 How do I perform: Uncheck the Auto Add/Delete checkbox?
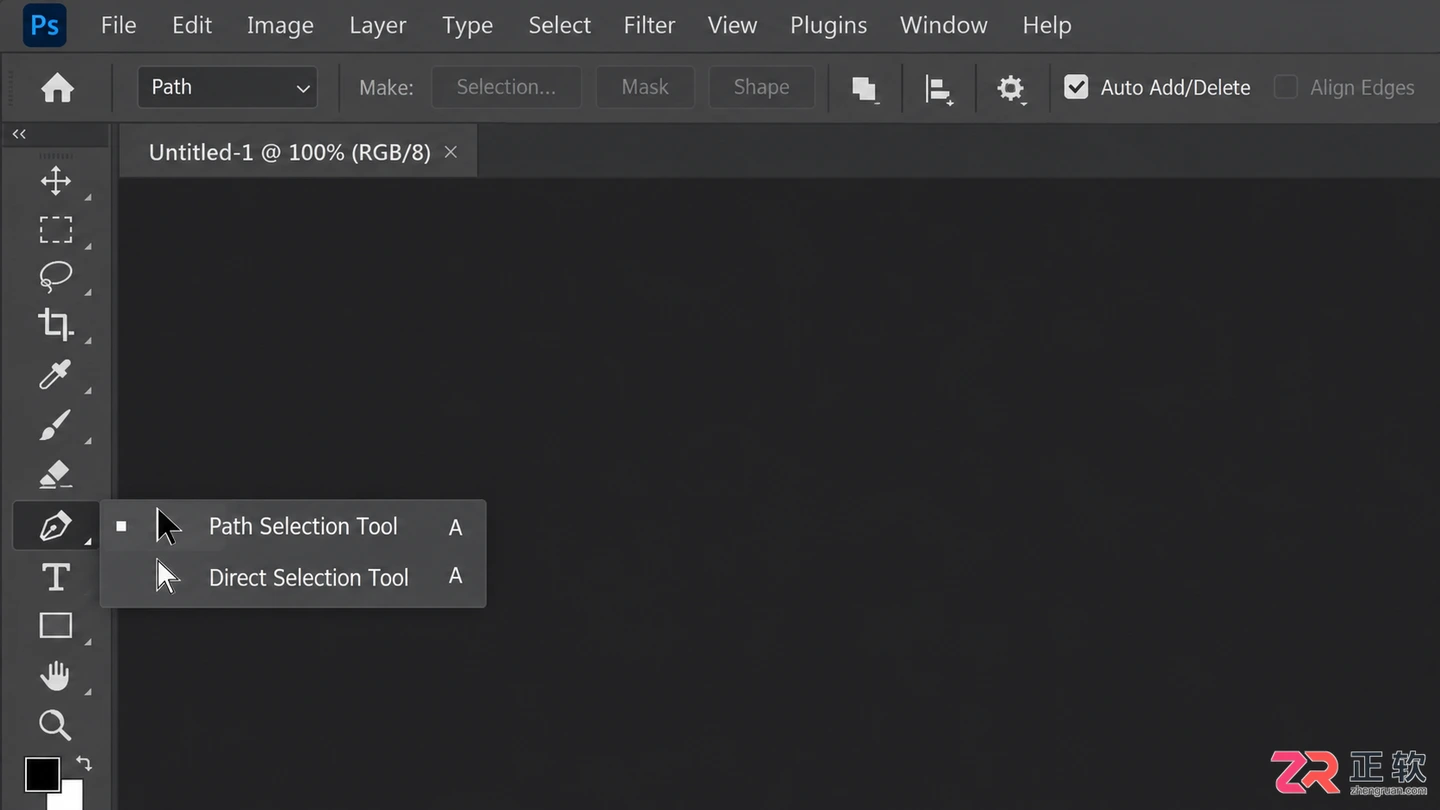(1076, 87)
